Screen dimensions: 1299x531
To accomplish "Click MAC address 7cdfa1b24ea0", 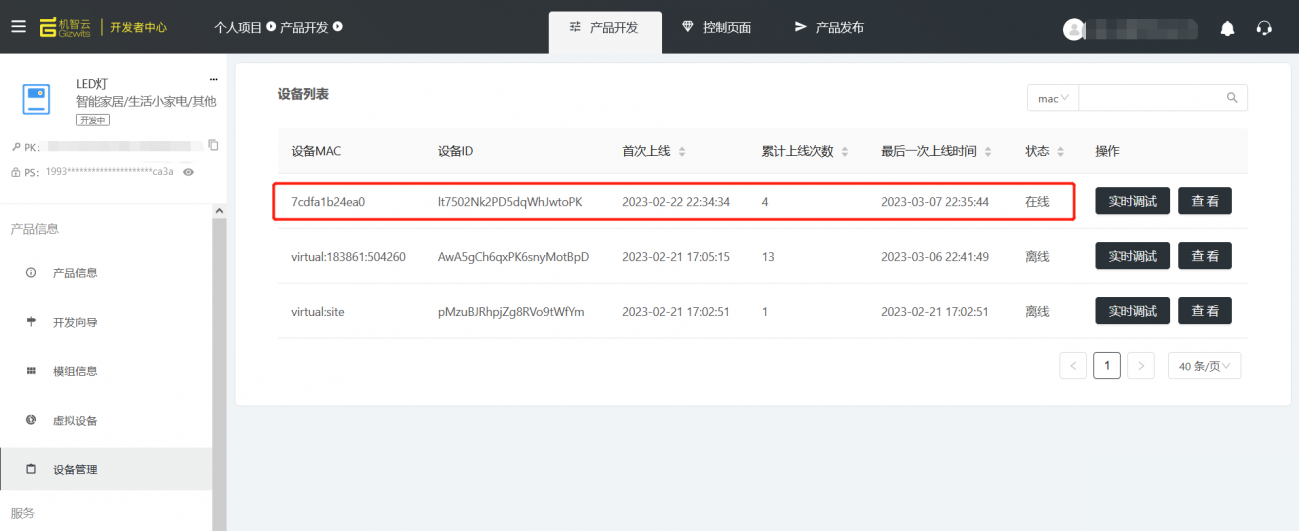I will click(x=328, y=201).
